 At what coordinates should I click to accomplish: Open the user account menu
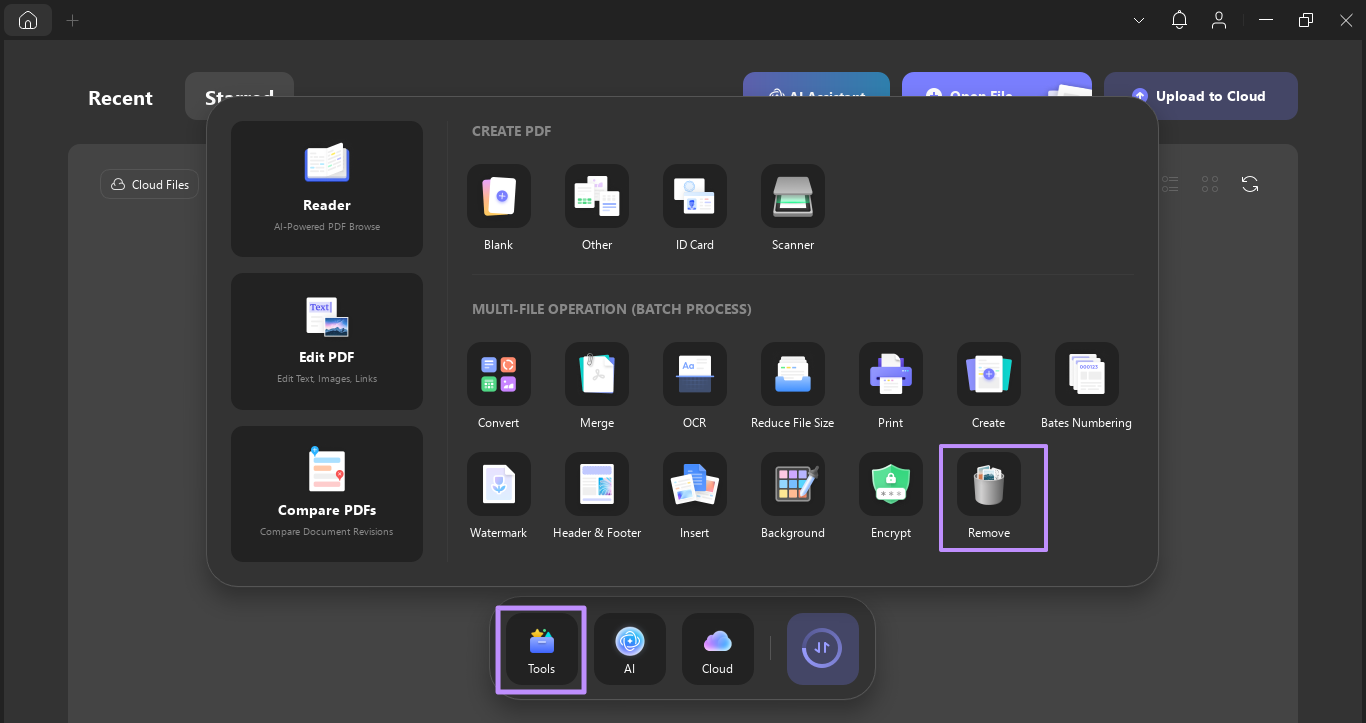tap(1219, 19)
